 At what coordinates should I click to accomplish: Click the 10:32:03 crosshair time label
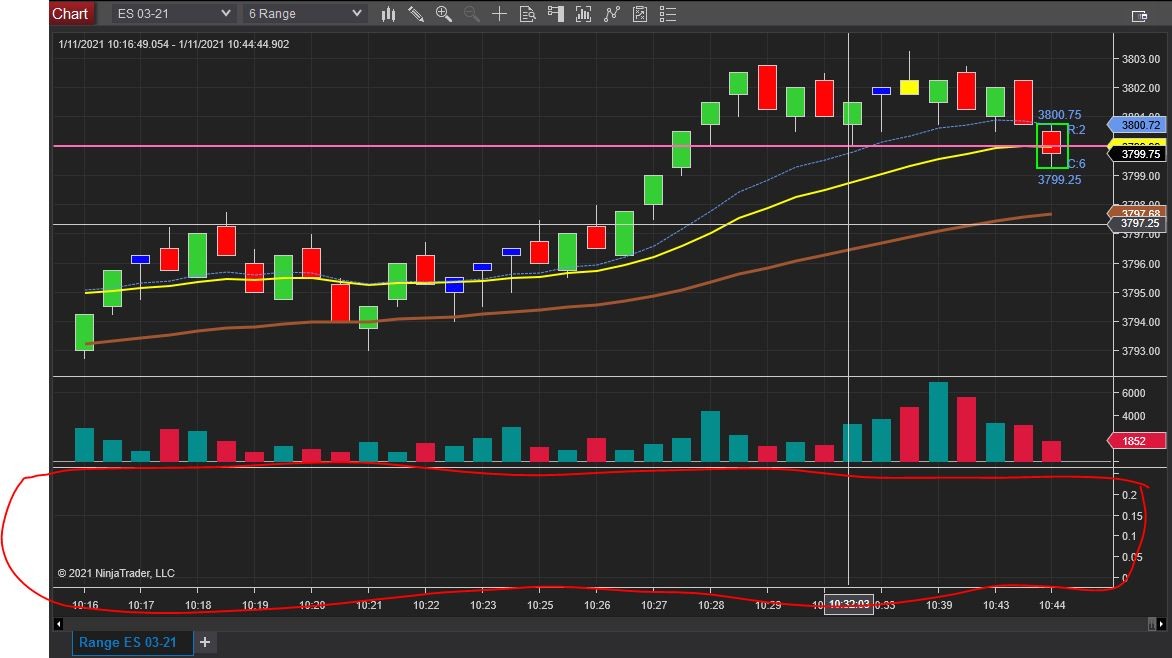(849, 604)
